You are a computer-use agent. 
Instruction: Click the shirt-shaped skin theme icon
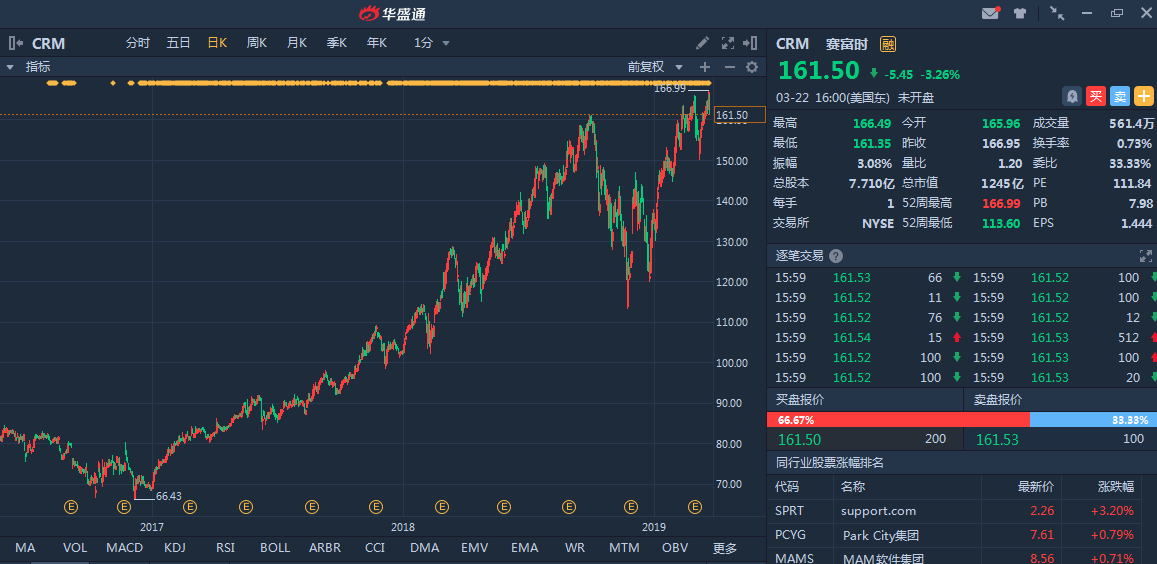click(1020, 13)
